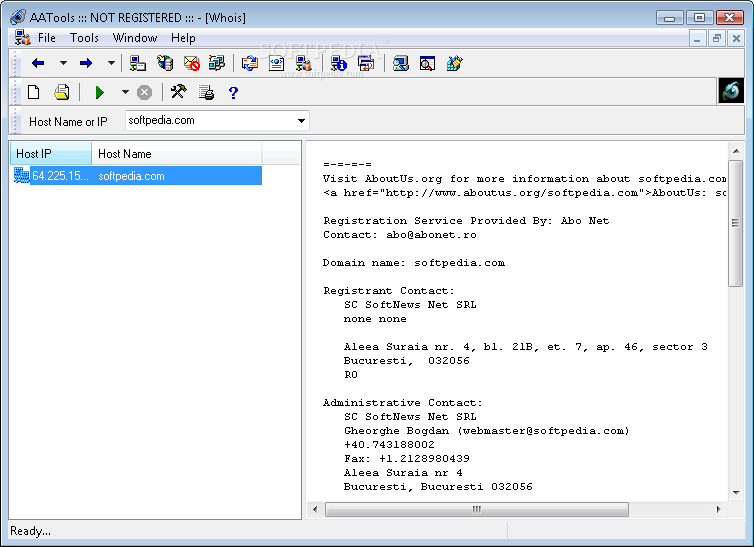
Task: Click the horizontal scrollbar right arrow
Action: 718,509
